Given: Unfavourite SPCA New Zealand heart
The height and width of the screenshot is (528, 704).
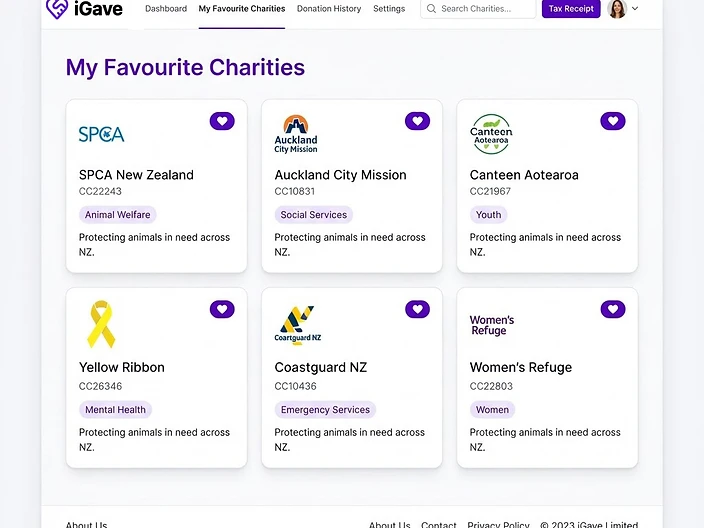Looking at the screenshot, I should tap(222, 121).
